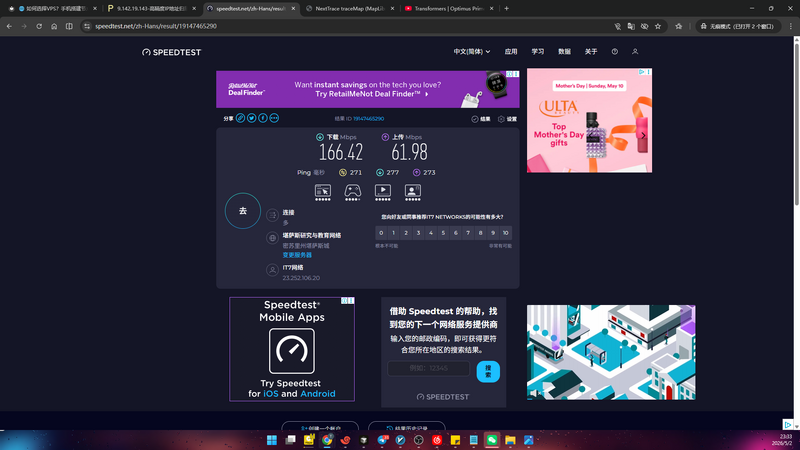This screenshot has height=450, width=800.
Task: Rate recommendation score 5
Action: [x=443, y=233]
